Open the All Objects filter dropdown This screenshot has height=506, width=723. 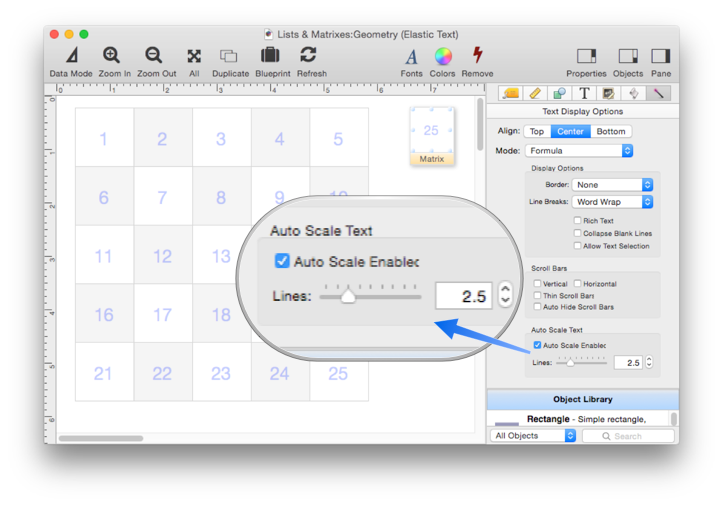pyautogui.click(x=533, y=435)
